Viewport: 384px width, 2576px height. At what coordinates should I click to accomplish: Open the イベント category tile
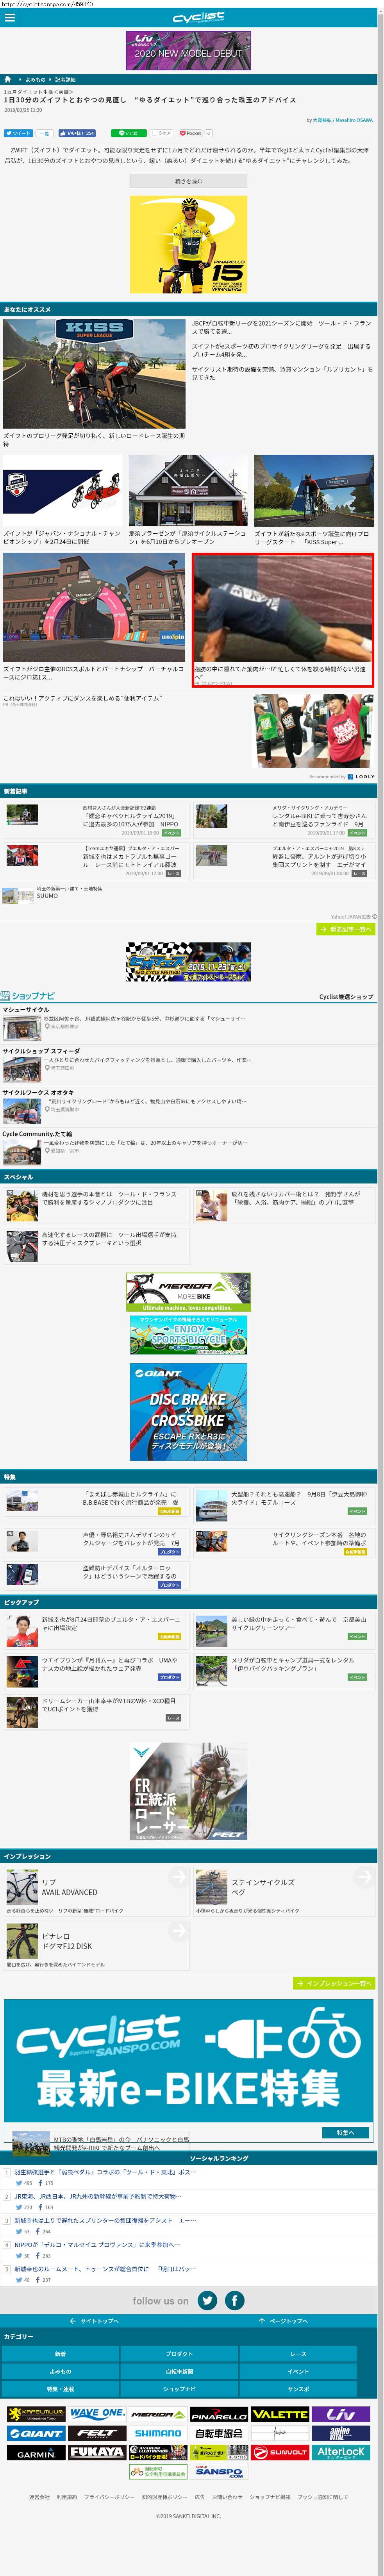[299, 2371]
